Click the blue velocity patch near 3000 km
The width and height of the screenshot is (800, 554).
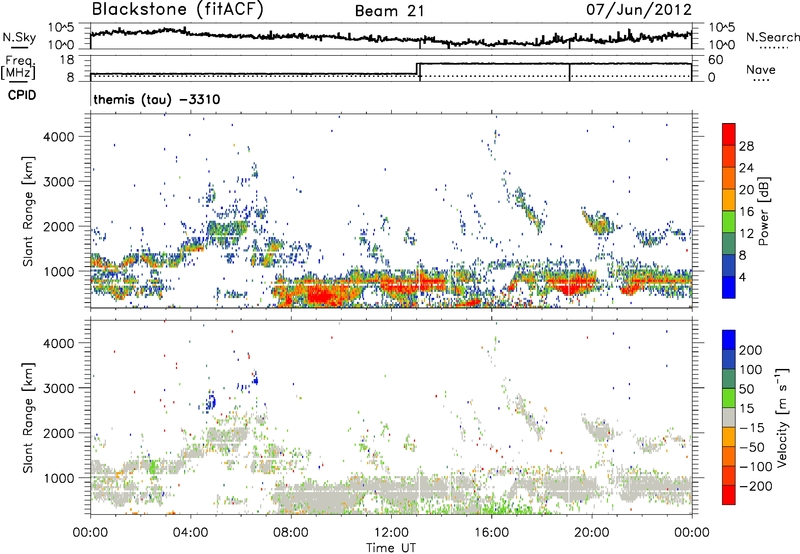coord(211,401)
